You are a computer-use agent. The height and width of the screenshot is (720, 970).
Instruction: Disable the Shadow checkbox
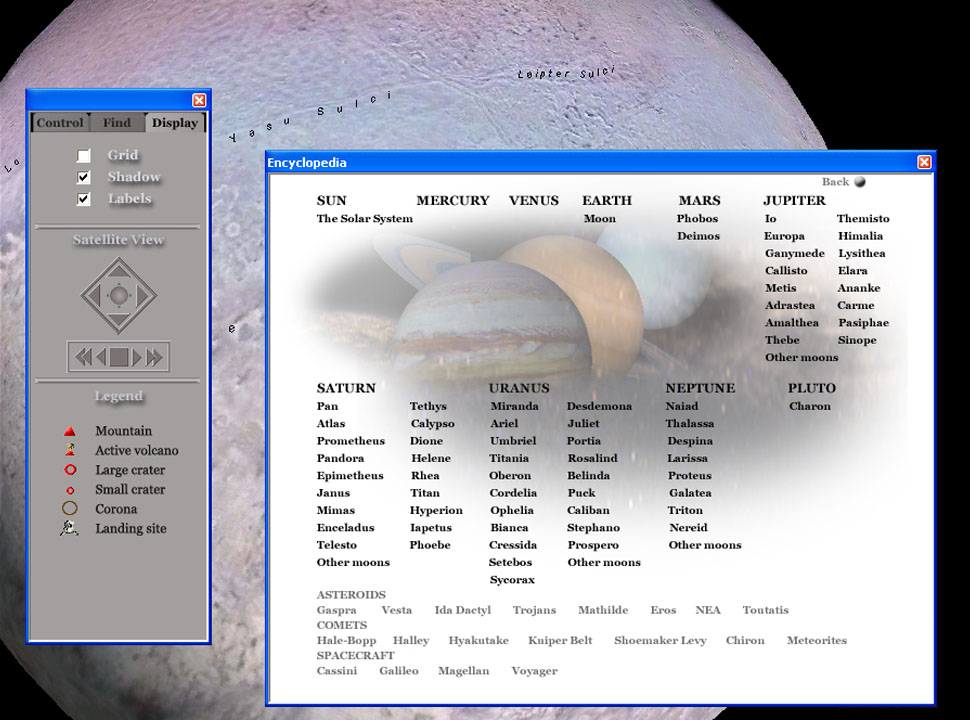[x=84, y=178]
